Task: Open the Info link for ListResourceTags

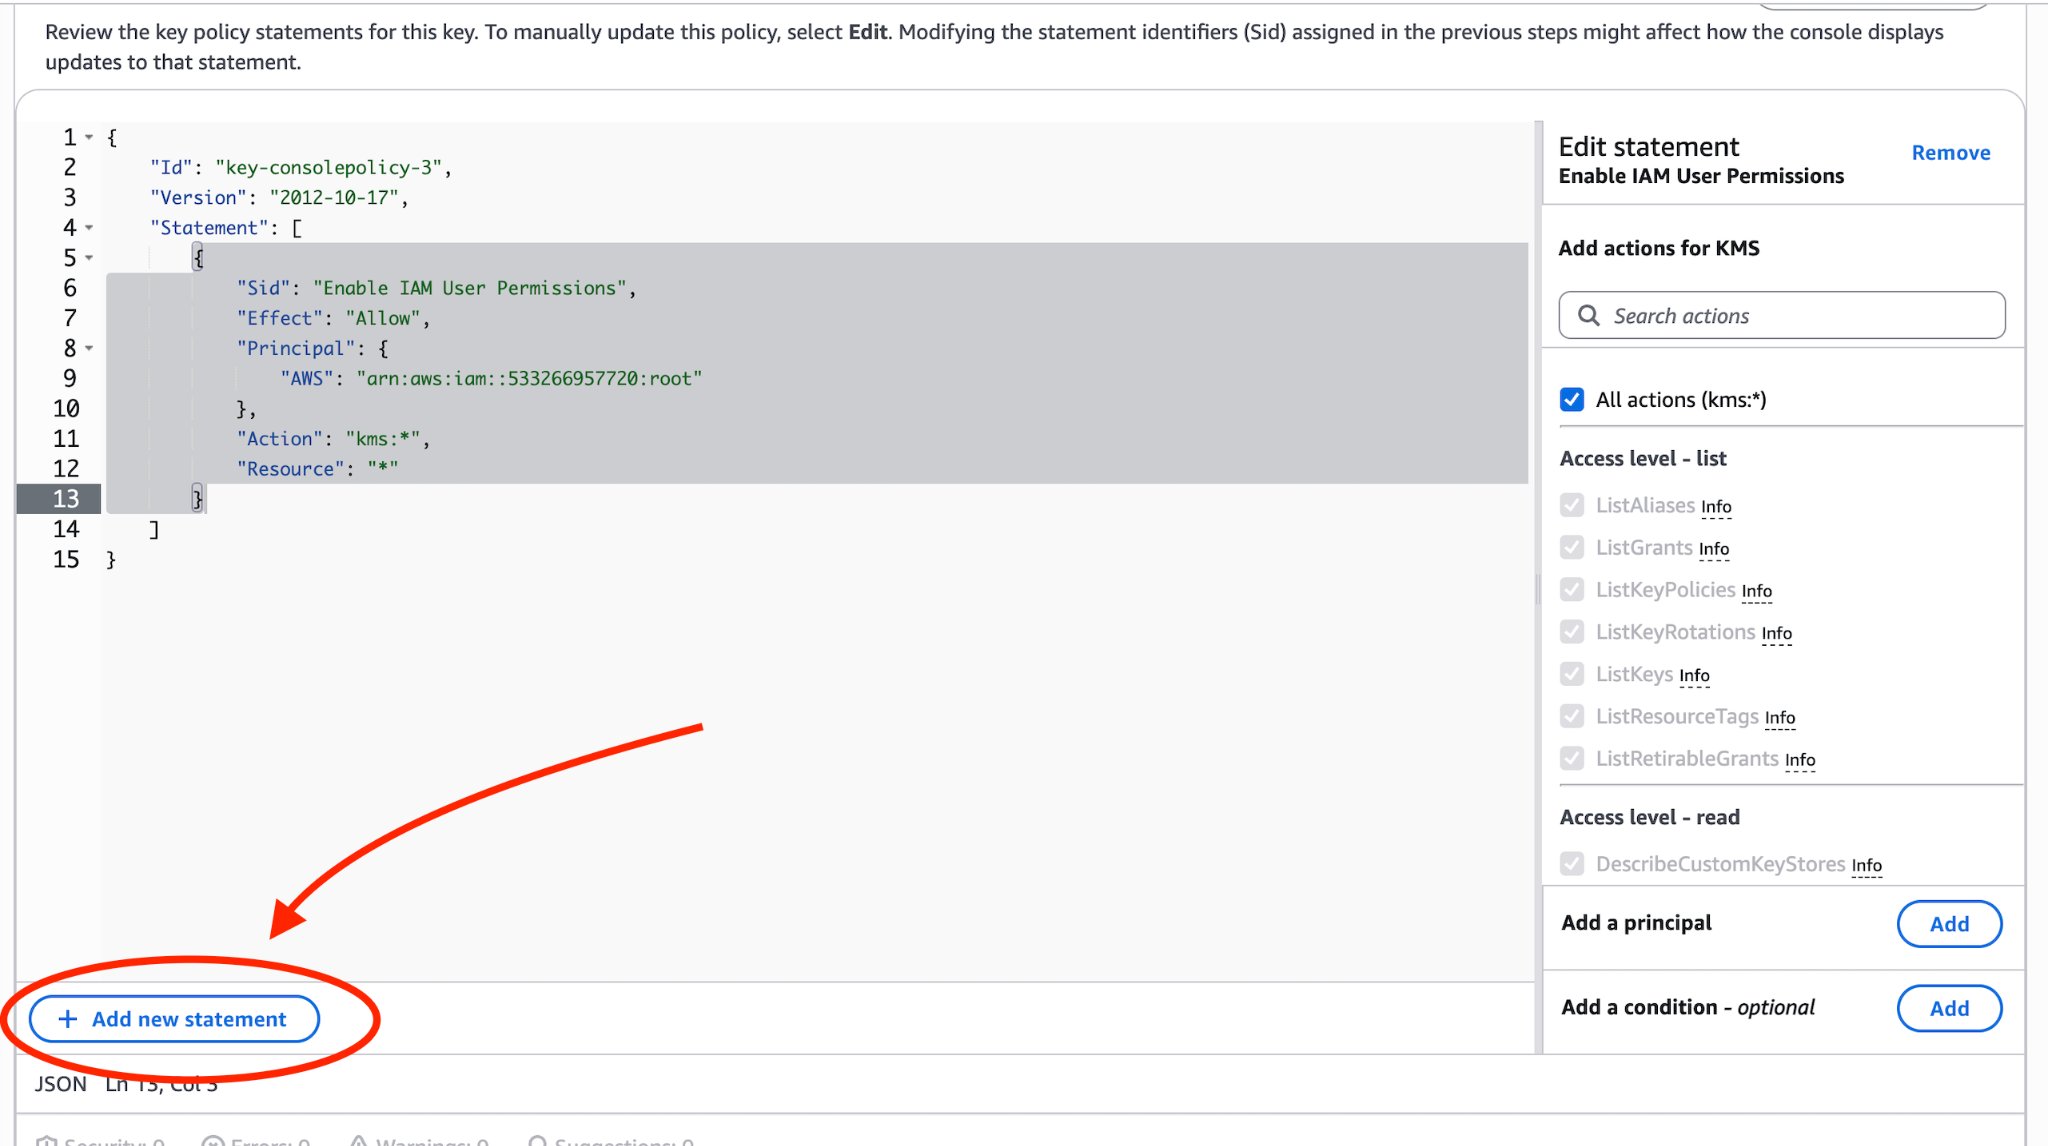Action: 1780,718
